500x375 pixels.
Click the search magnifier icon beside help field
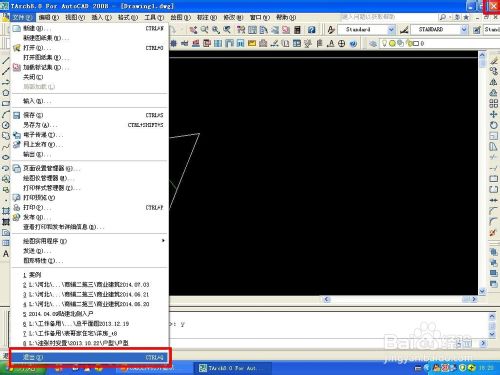[443, 17]
